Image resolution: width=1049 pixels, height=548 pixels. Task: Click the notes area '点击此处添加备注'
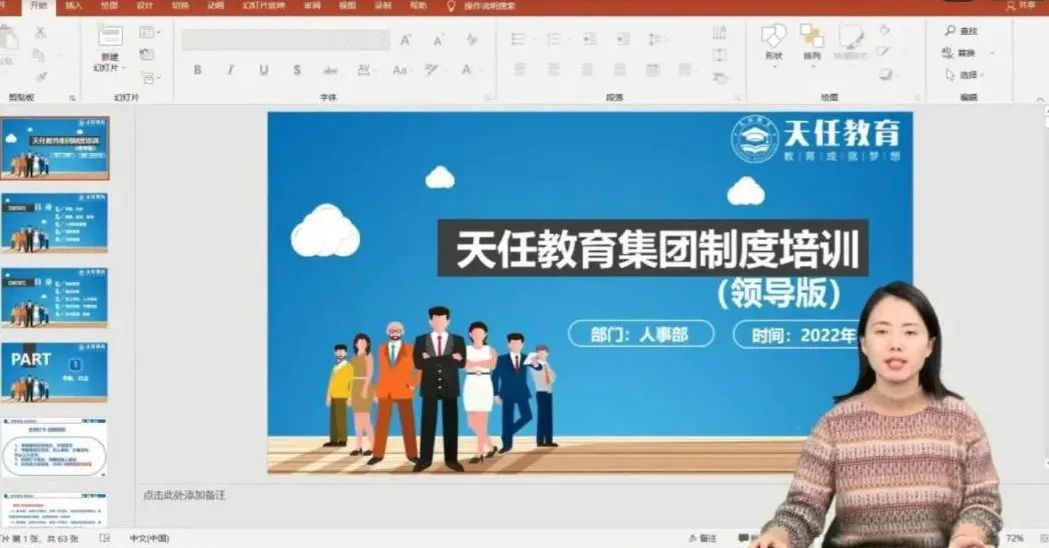184,495
